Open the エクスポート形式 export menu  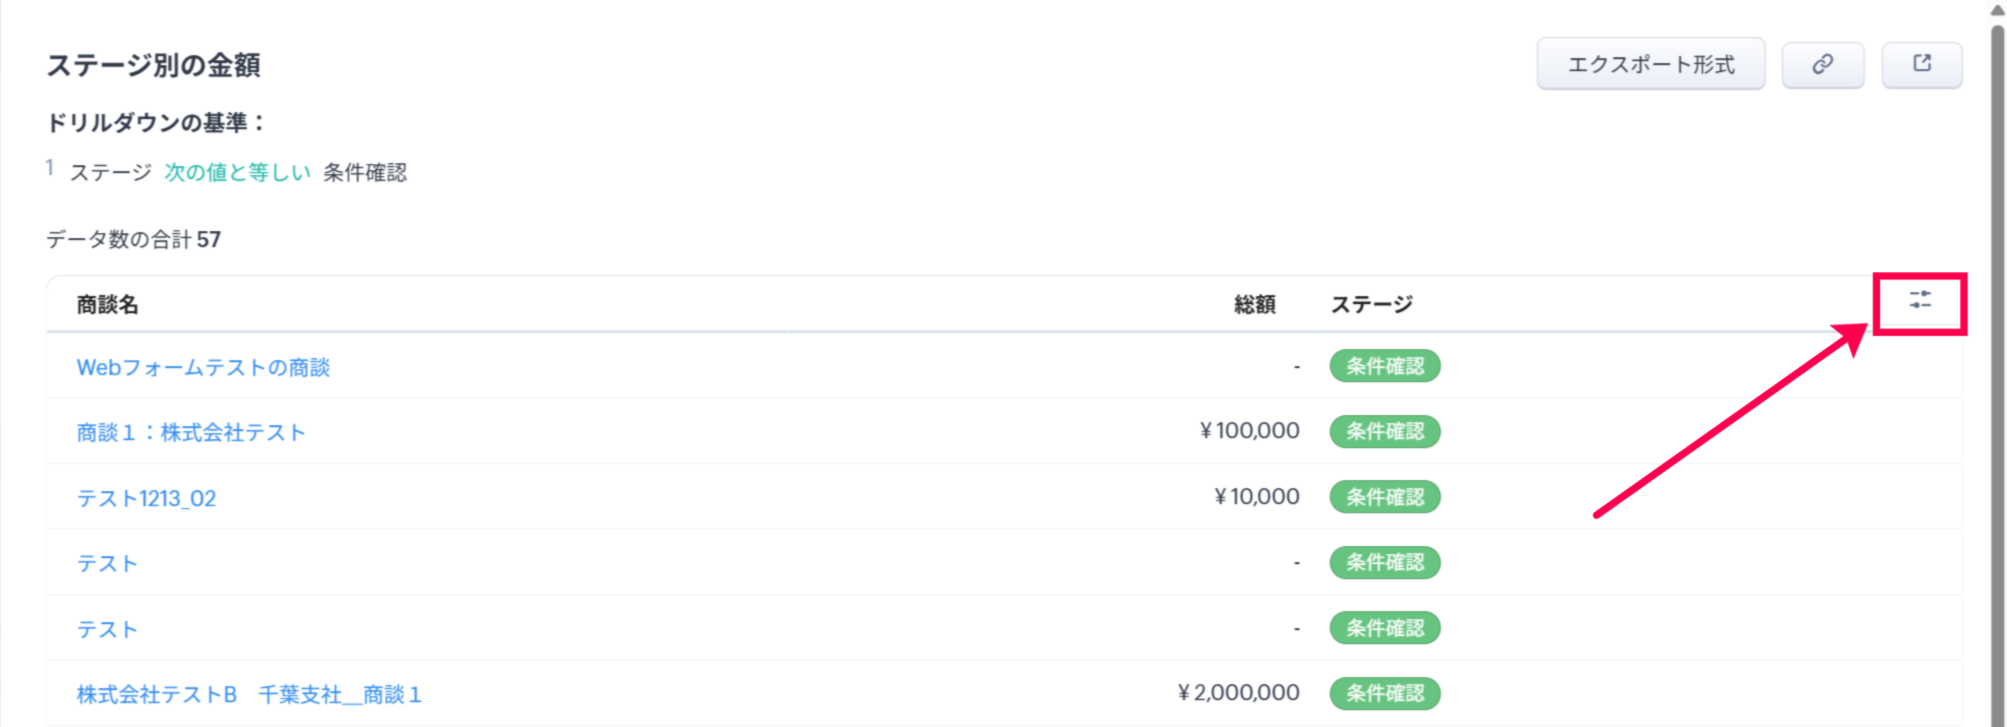click(x=1650, y=65)
